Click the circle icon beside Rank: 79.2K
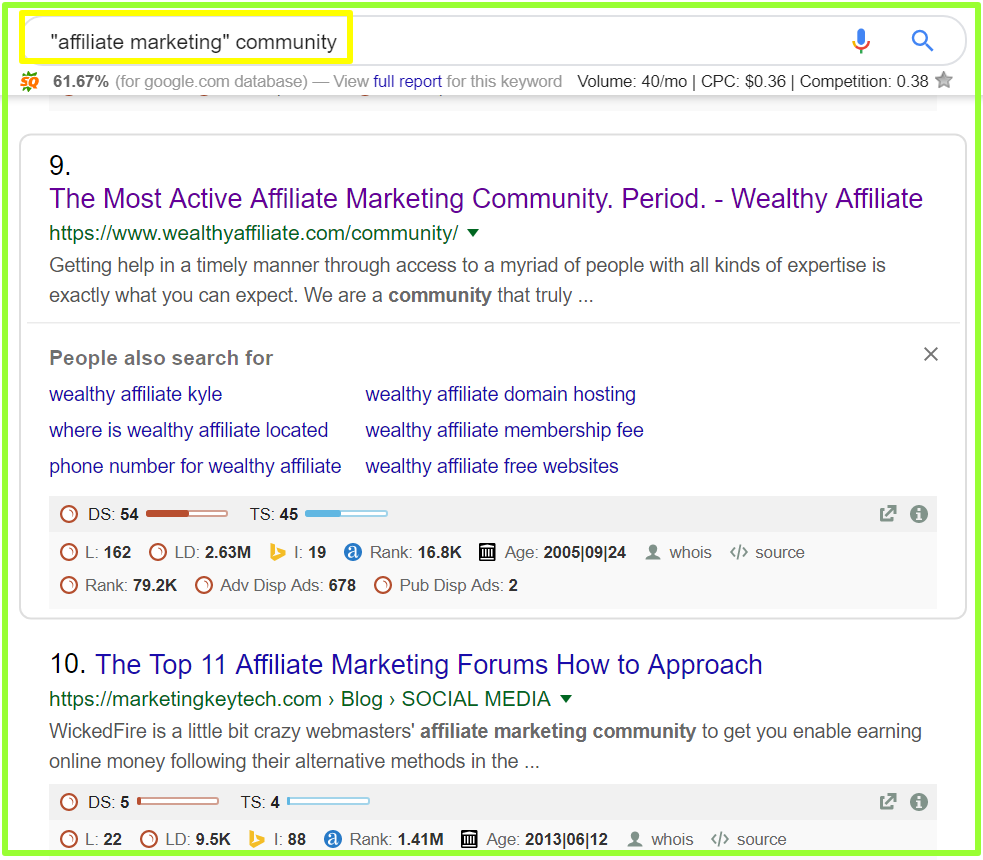 [x=69, y=585]
